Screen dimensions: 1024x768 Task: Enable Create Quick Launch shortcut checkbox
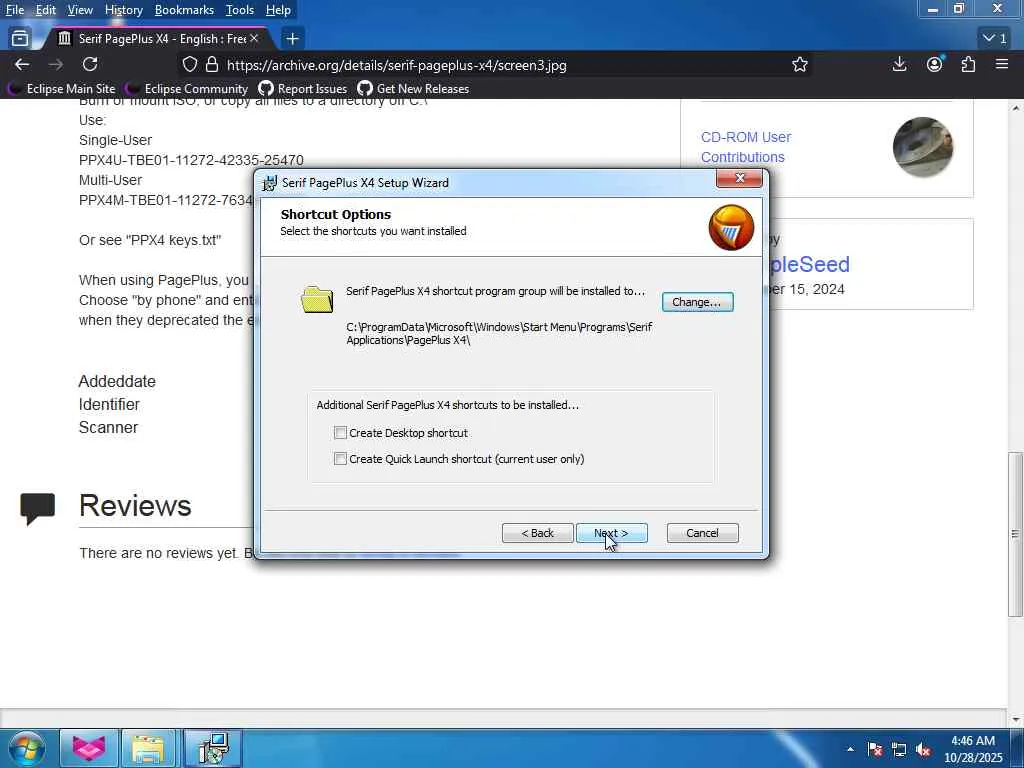(340, 458)
